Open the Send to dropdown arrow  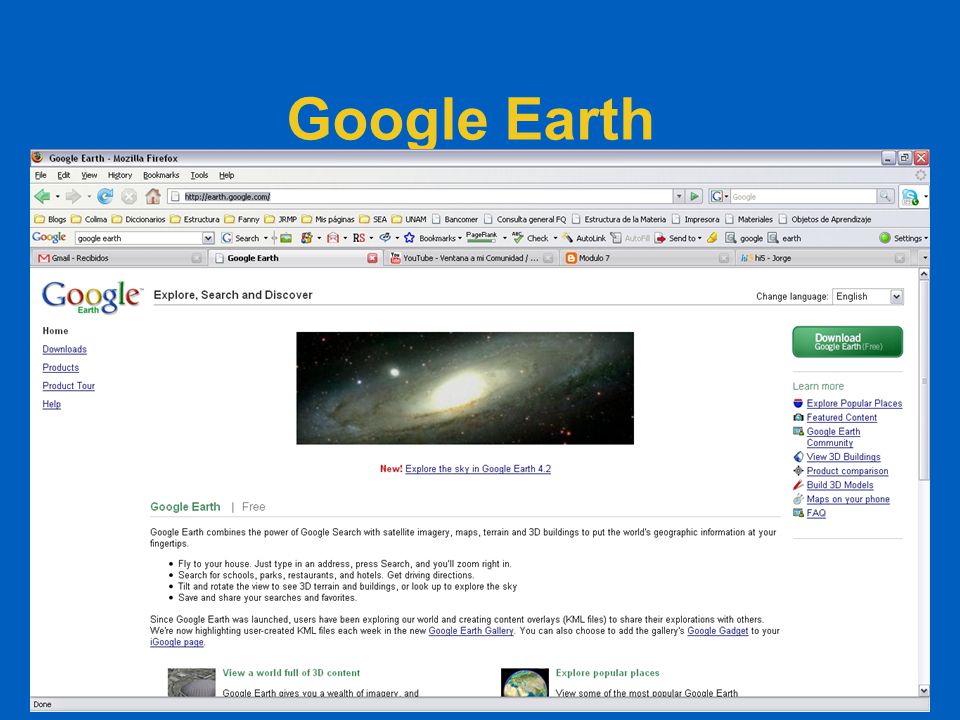point(700,238)
